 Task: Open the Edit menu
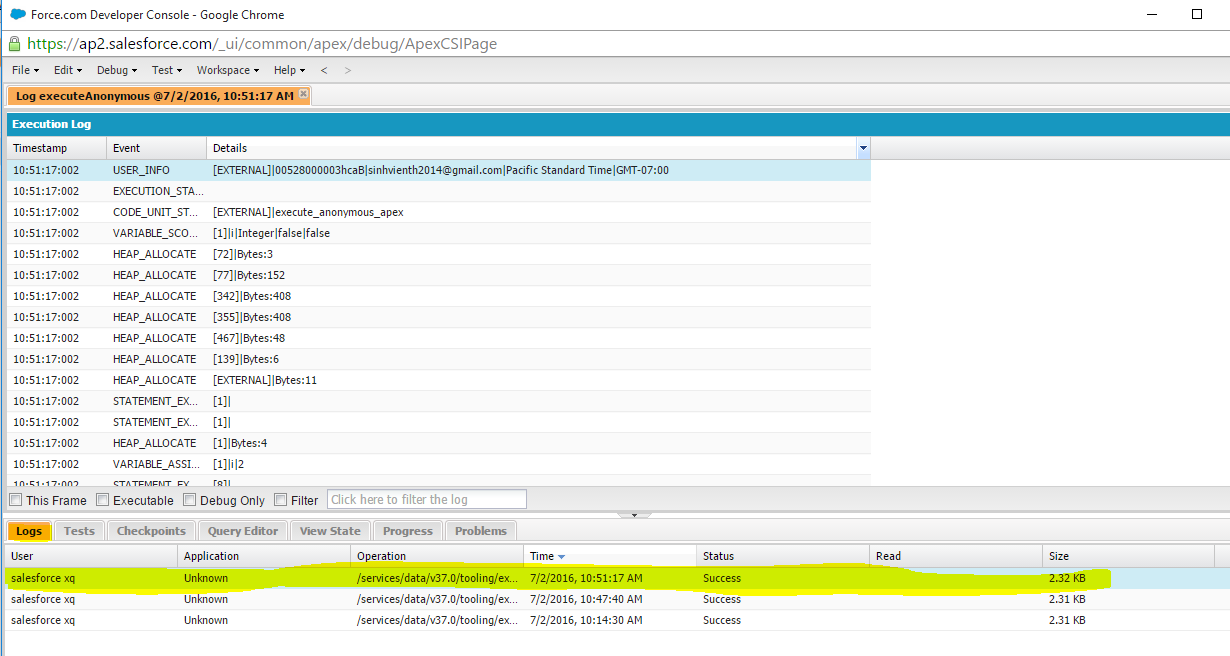pos(68,70)
